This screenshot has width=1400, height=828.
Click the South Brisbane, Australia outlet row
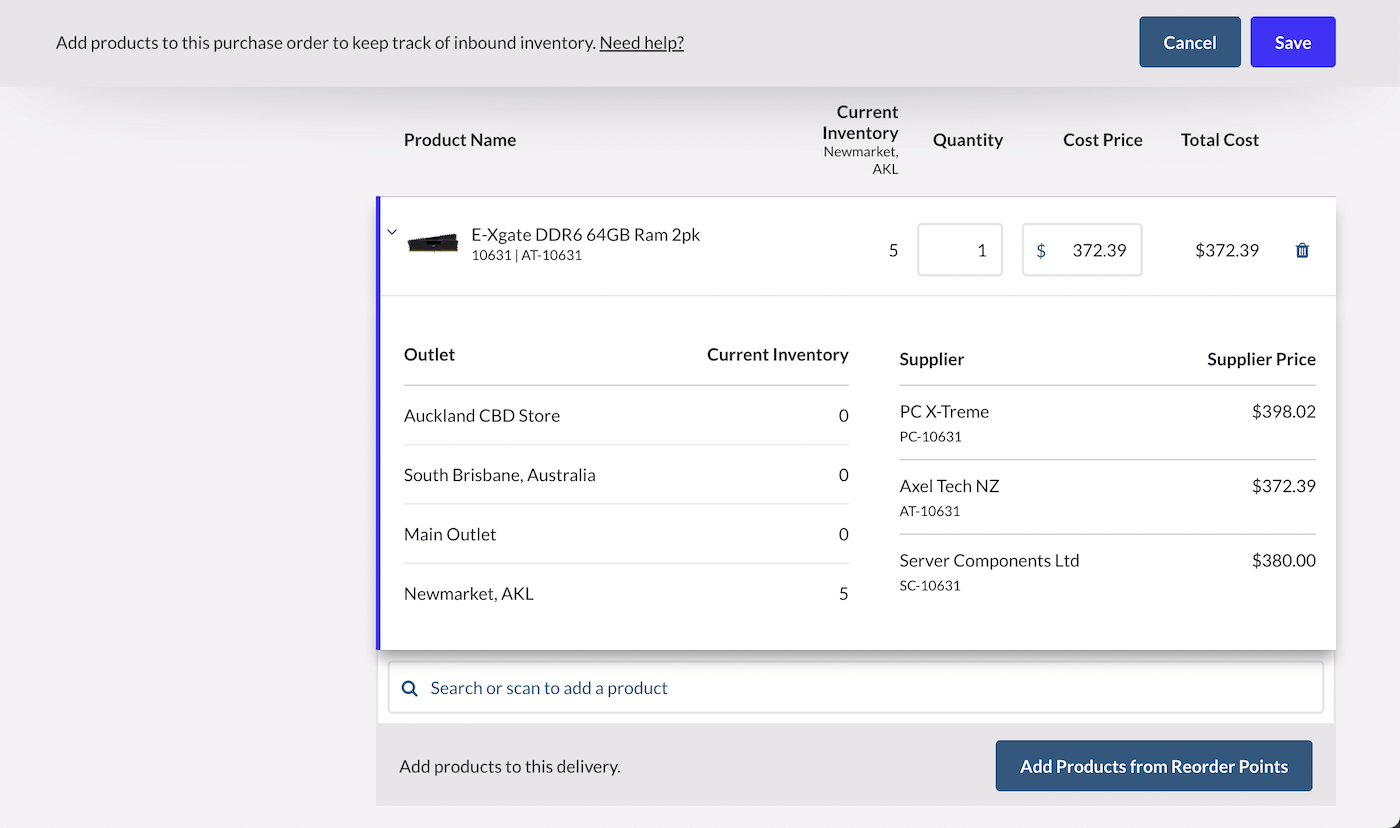click(x=625, y=475)
